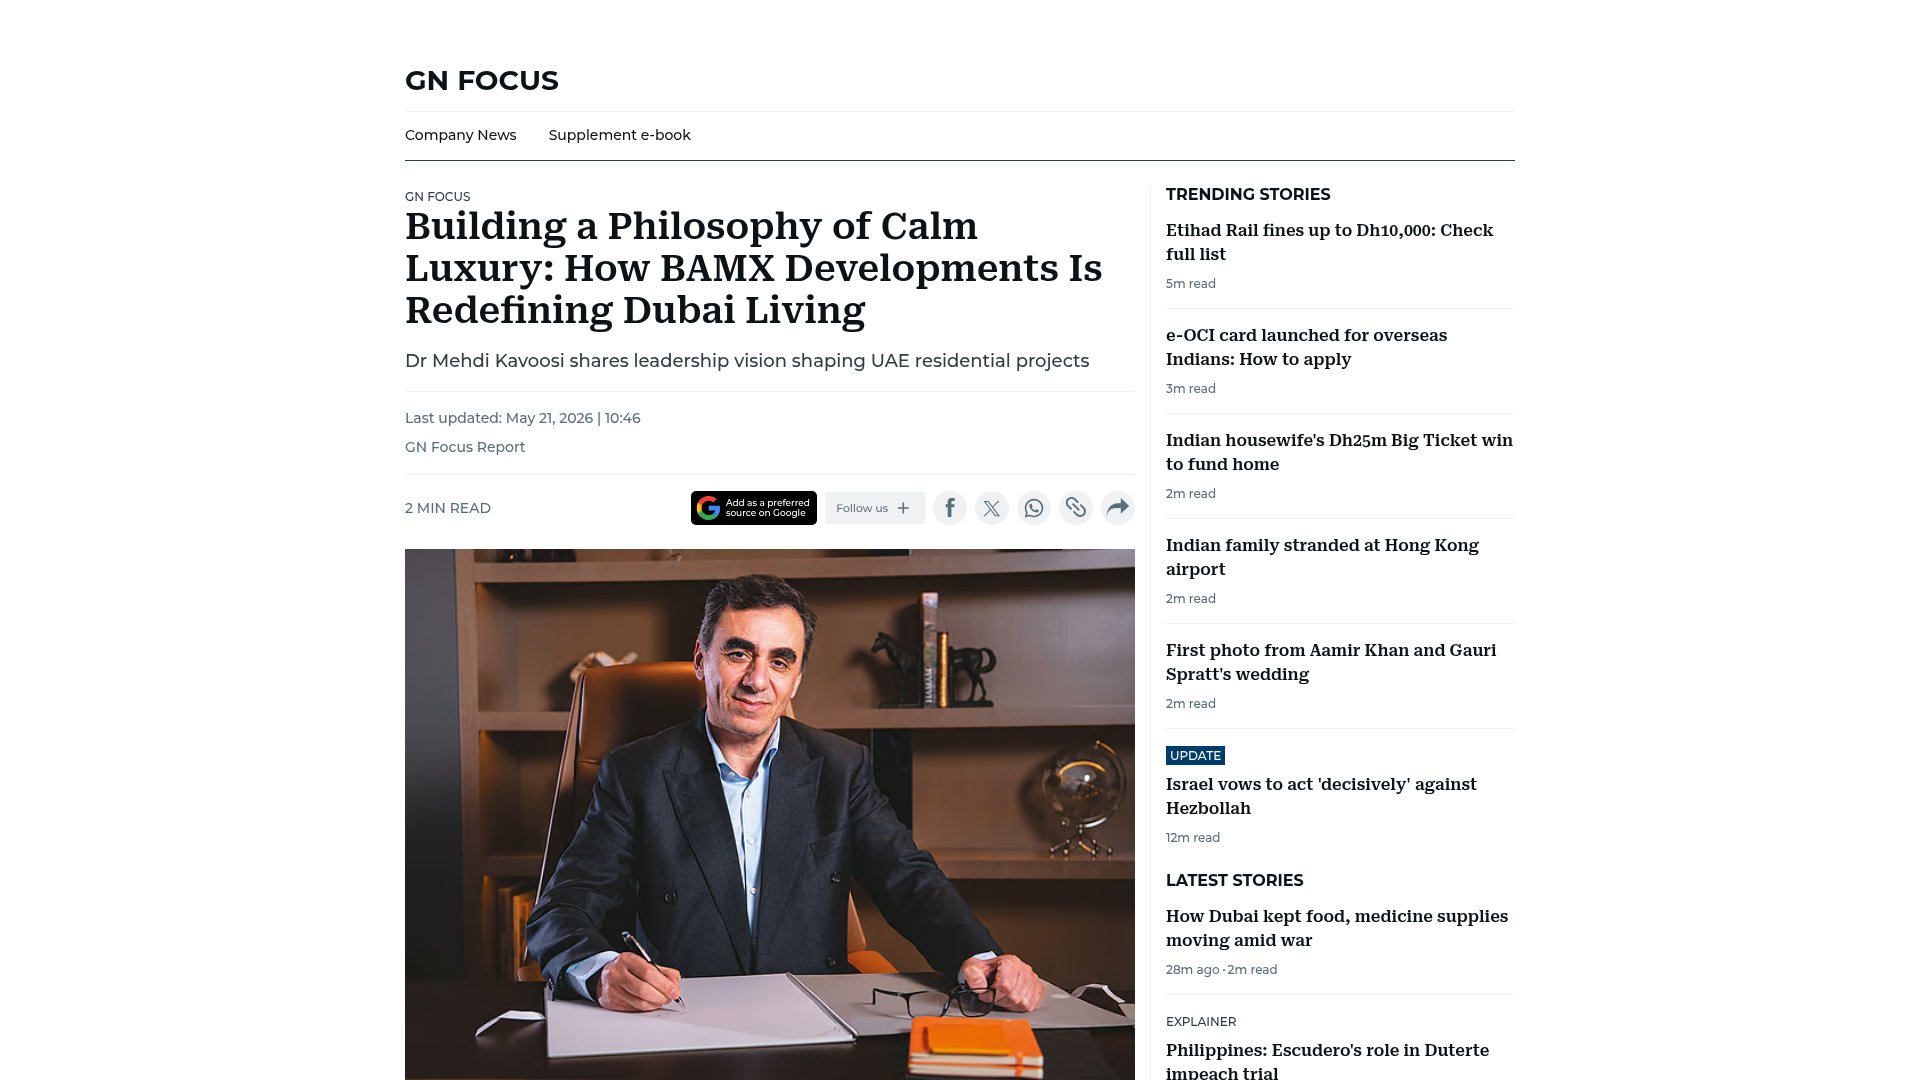Open Indian housewife's Big Ticket win story
The height and width of the screenshot is (1080, 1920).
tap(1339, 452)
